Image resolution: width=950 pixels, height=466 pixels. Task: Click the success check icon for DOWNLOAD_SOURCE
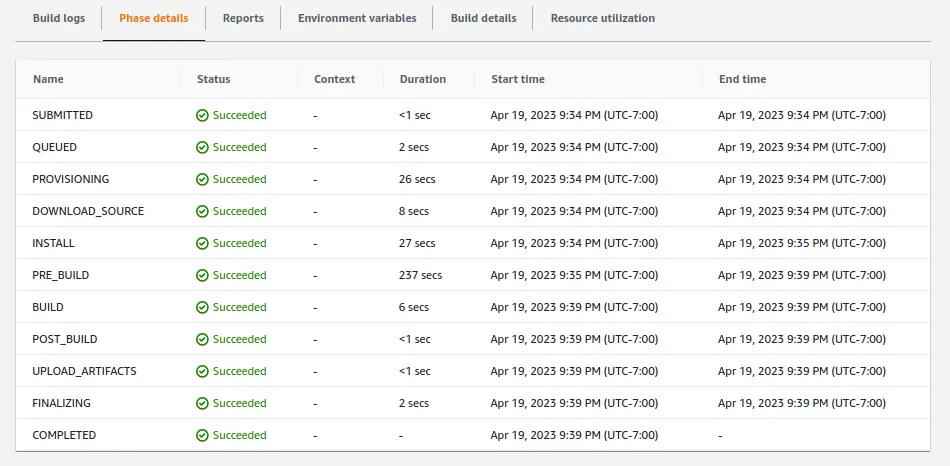(x=202, y=211)
